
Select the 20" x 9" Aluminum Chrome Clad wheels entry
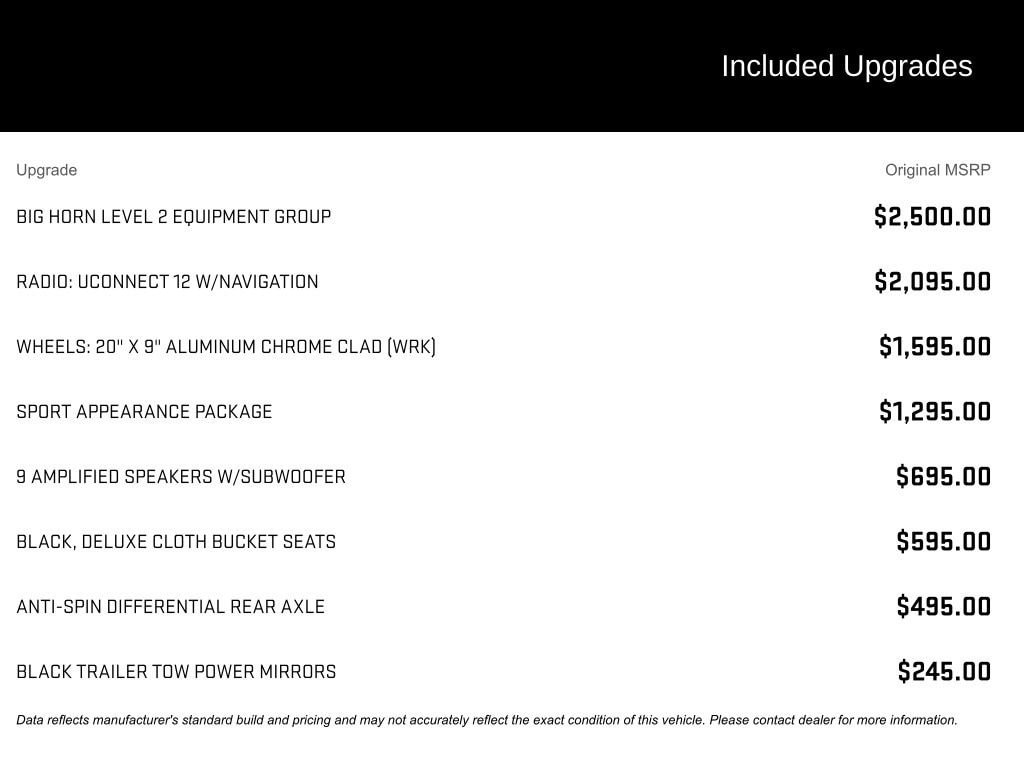226,347
